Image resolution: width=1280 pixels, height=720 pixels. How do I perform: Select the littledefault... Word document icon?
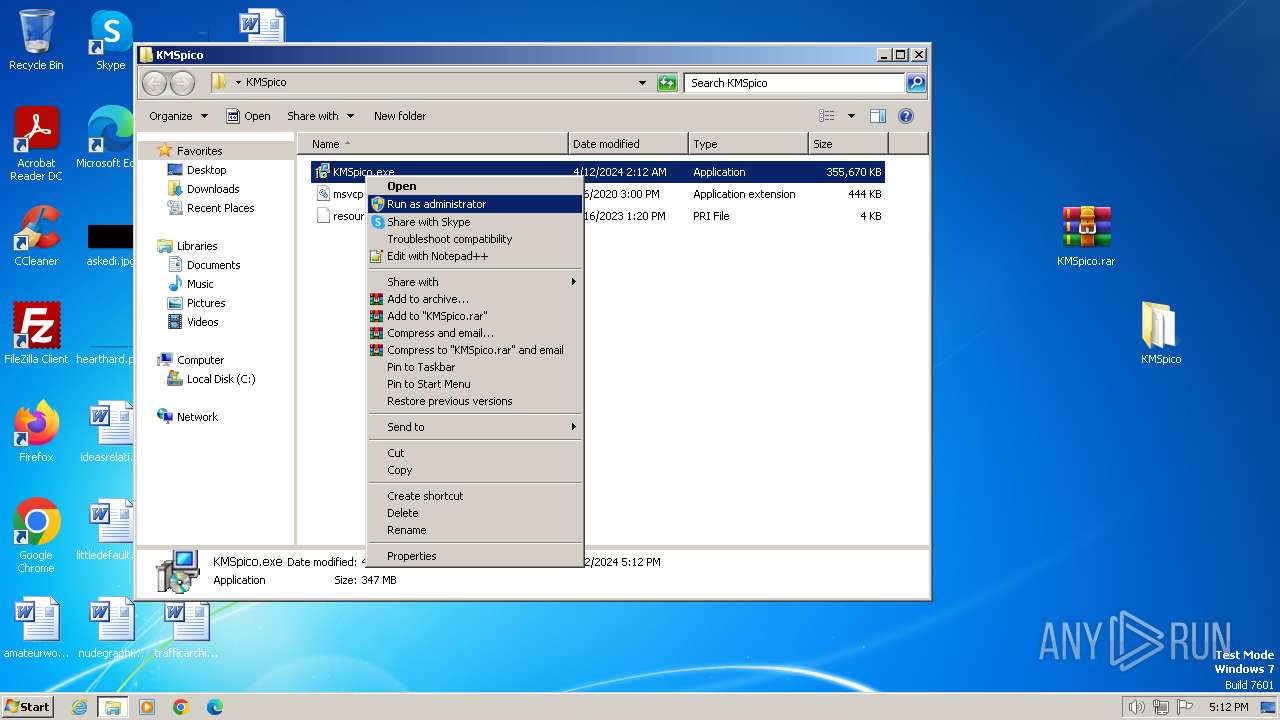(108, 529)
